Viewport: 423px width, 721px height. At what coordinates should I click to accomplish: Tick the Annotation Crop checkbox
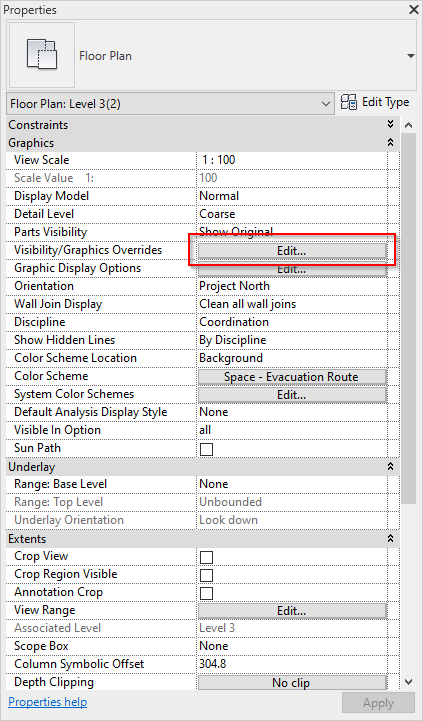point(206,593)
